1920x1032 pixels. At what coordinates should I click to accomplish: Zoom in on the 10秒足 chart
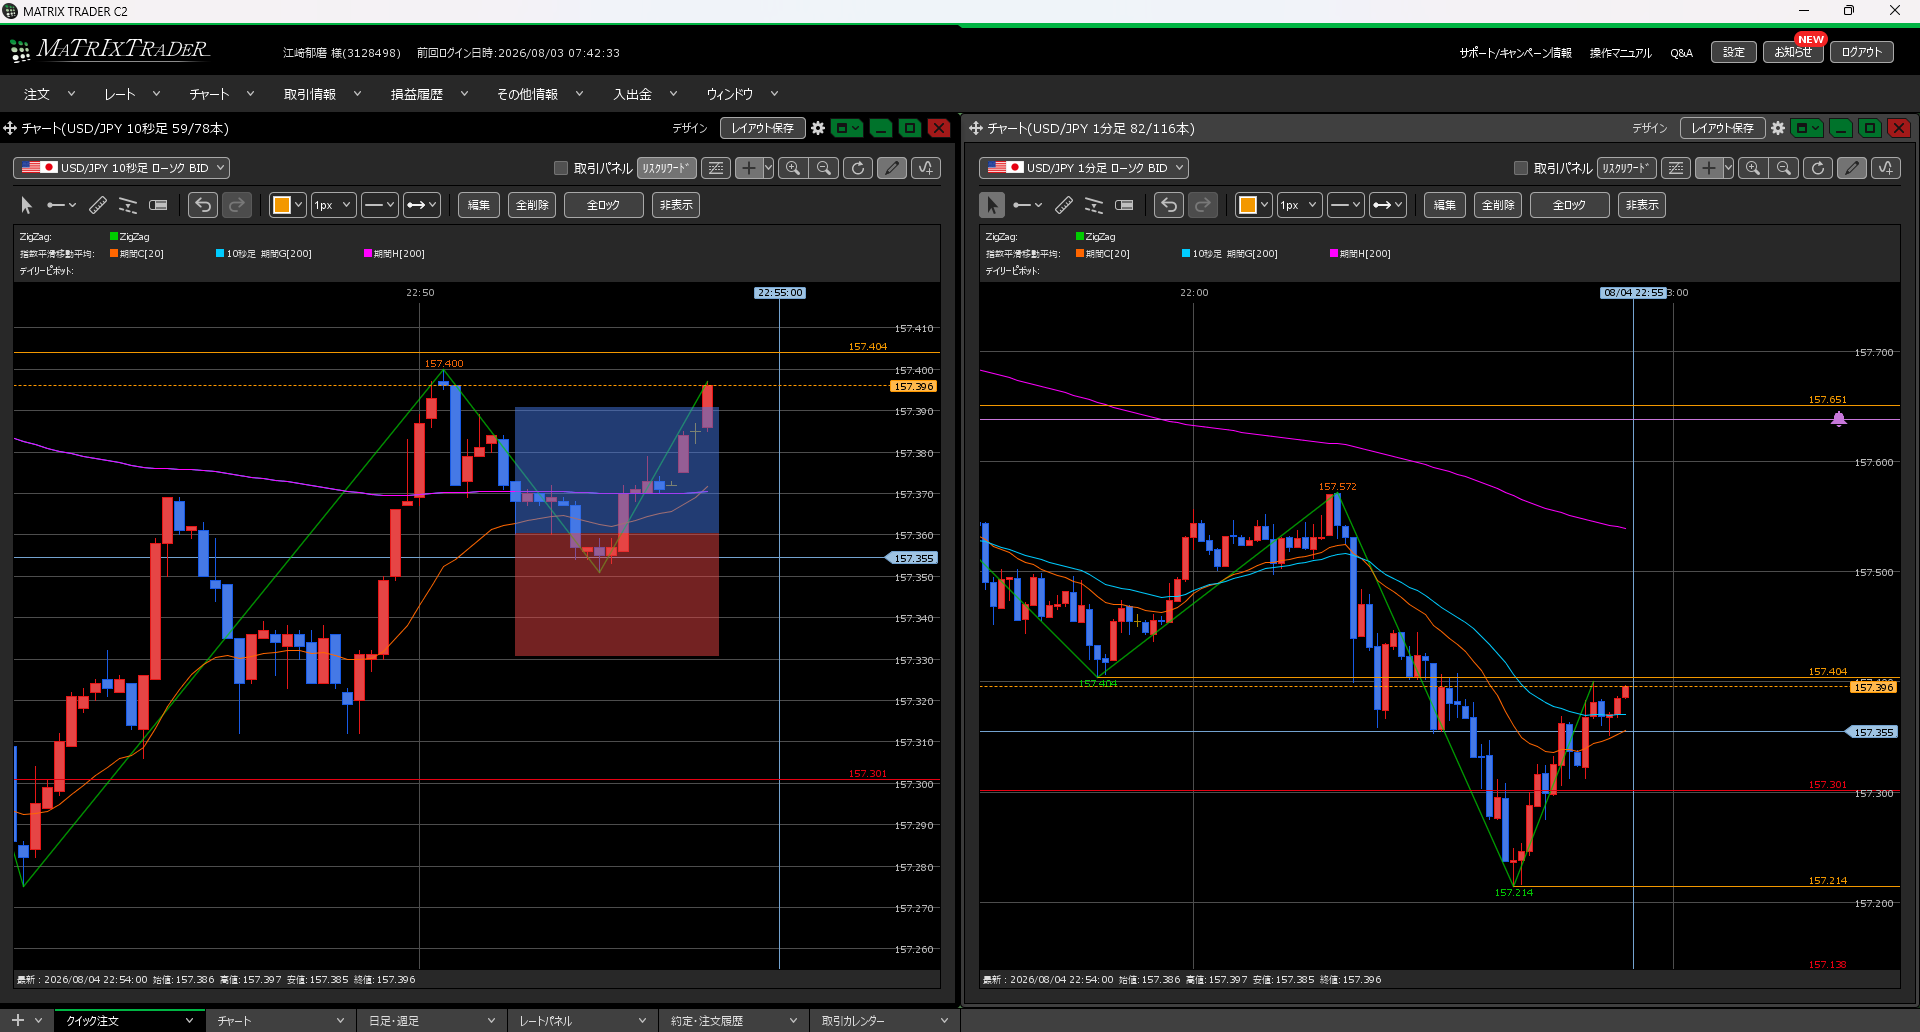pyautogui.click(x=793, y=168)
